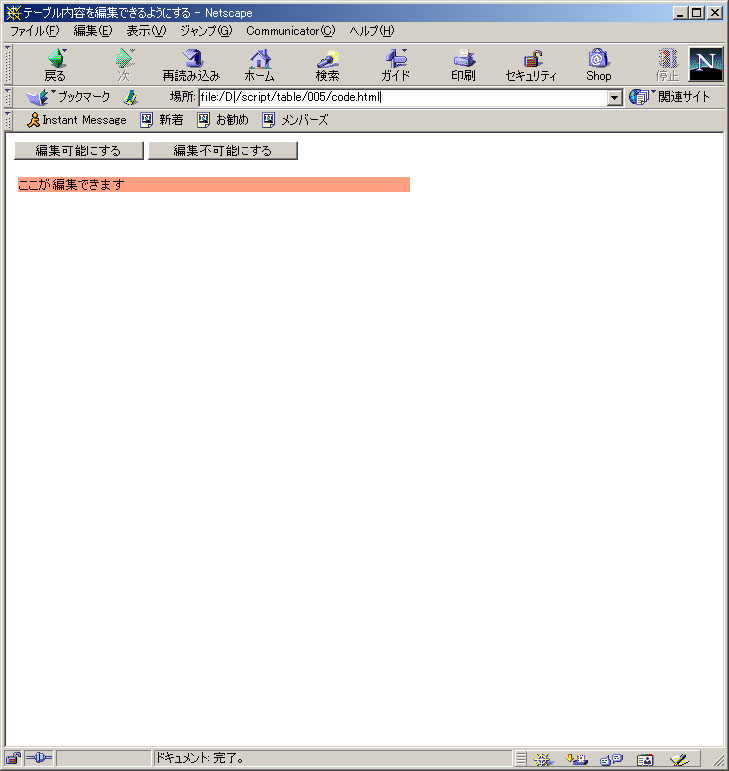729x771 pixels.
Task: Expand the location bar history dropdown
Action: (x=614, y=97)
